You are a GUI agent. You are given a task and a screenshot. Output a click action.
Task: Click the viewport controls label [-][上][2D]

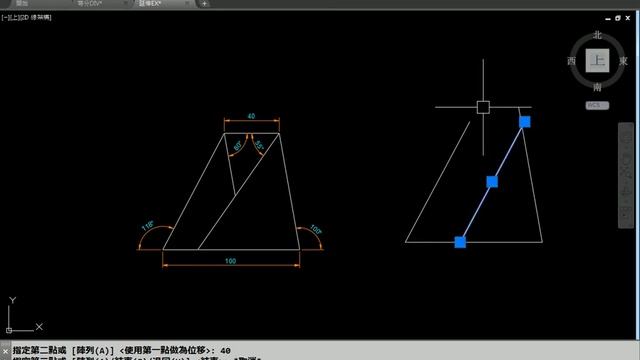point(27,18)
